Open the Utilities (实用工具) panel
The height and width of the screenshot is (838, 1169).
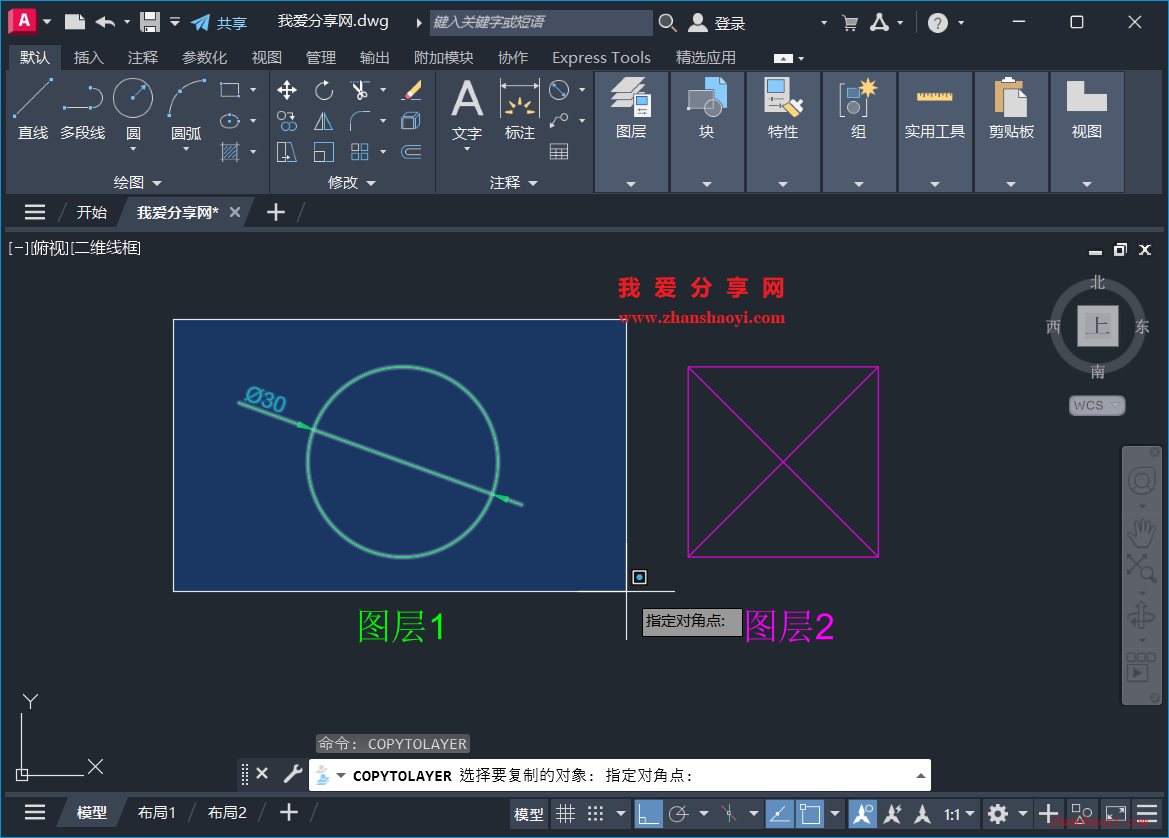click(935, 131)
